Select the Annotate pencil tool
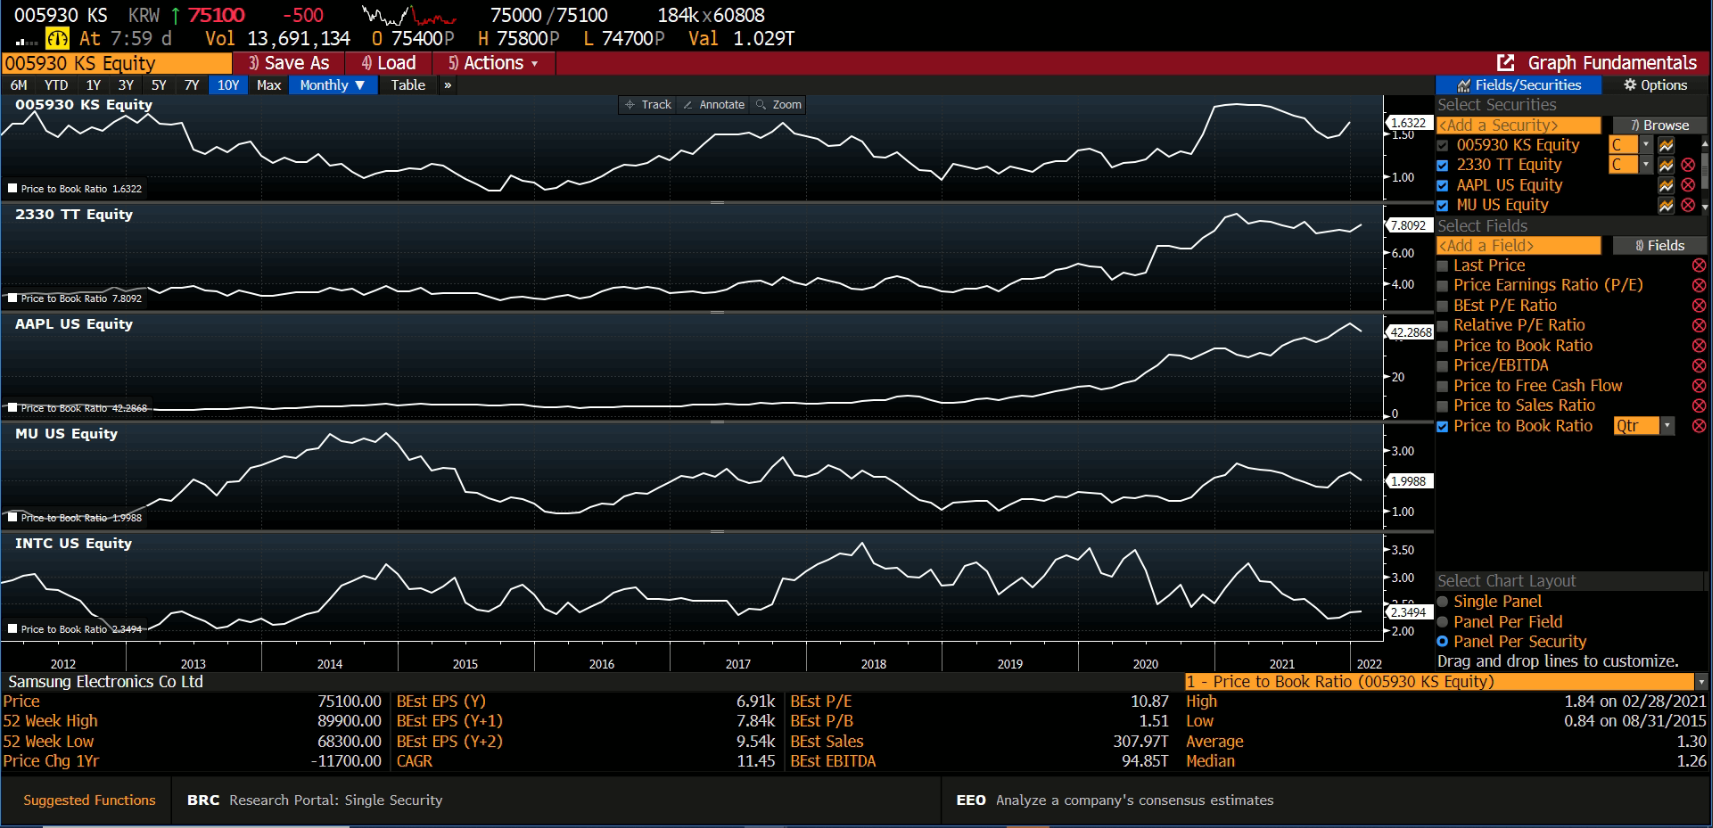 tap(714, 105)
